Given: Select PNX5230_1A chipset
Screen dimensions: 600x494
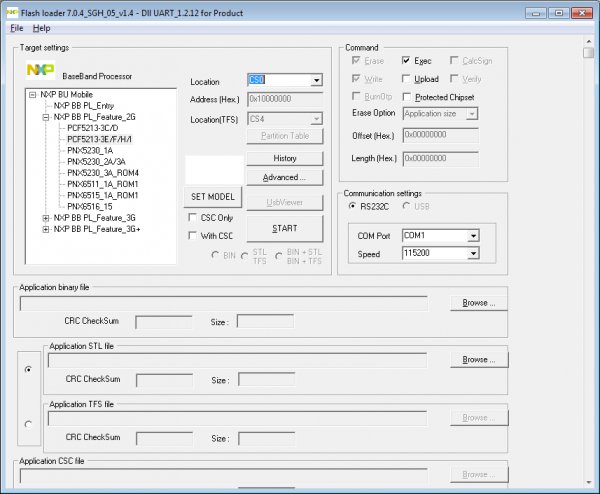Looking at the screenshot, I should point(90,150).
